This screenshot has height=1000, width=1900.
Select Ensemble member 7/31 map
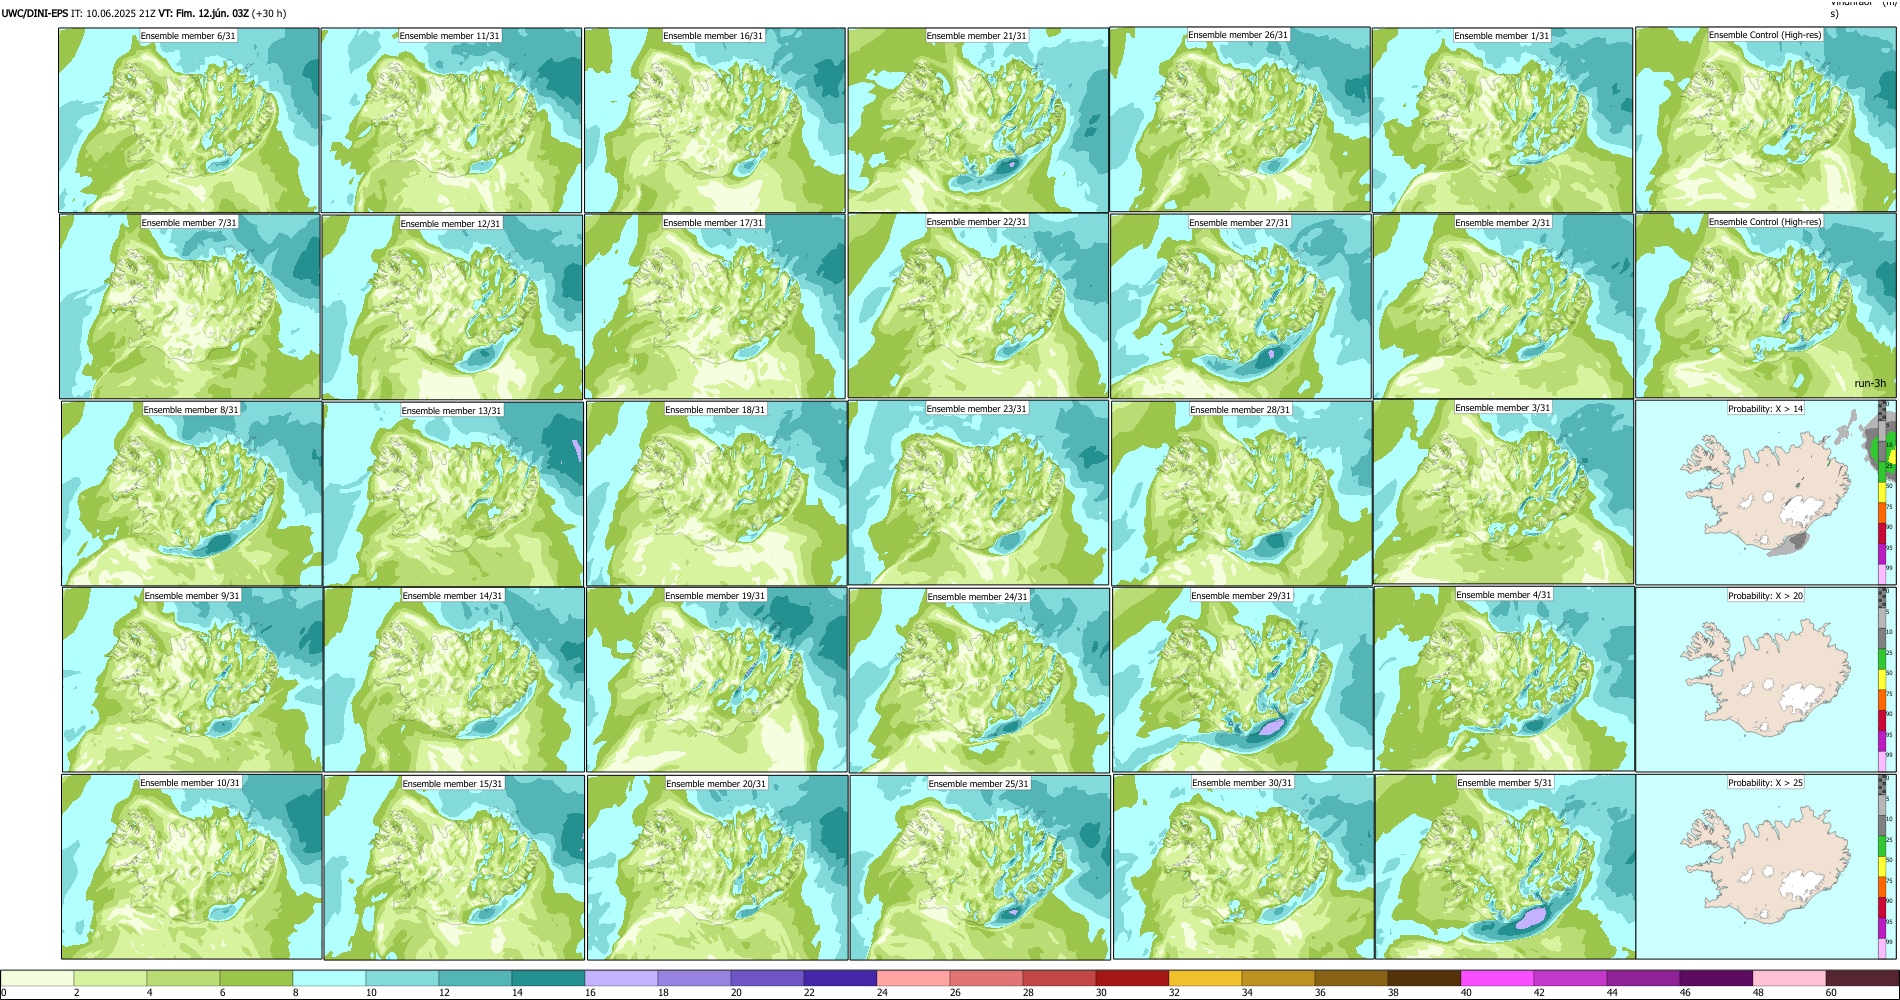(x=190, y=307)
